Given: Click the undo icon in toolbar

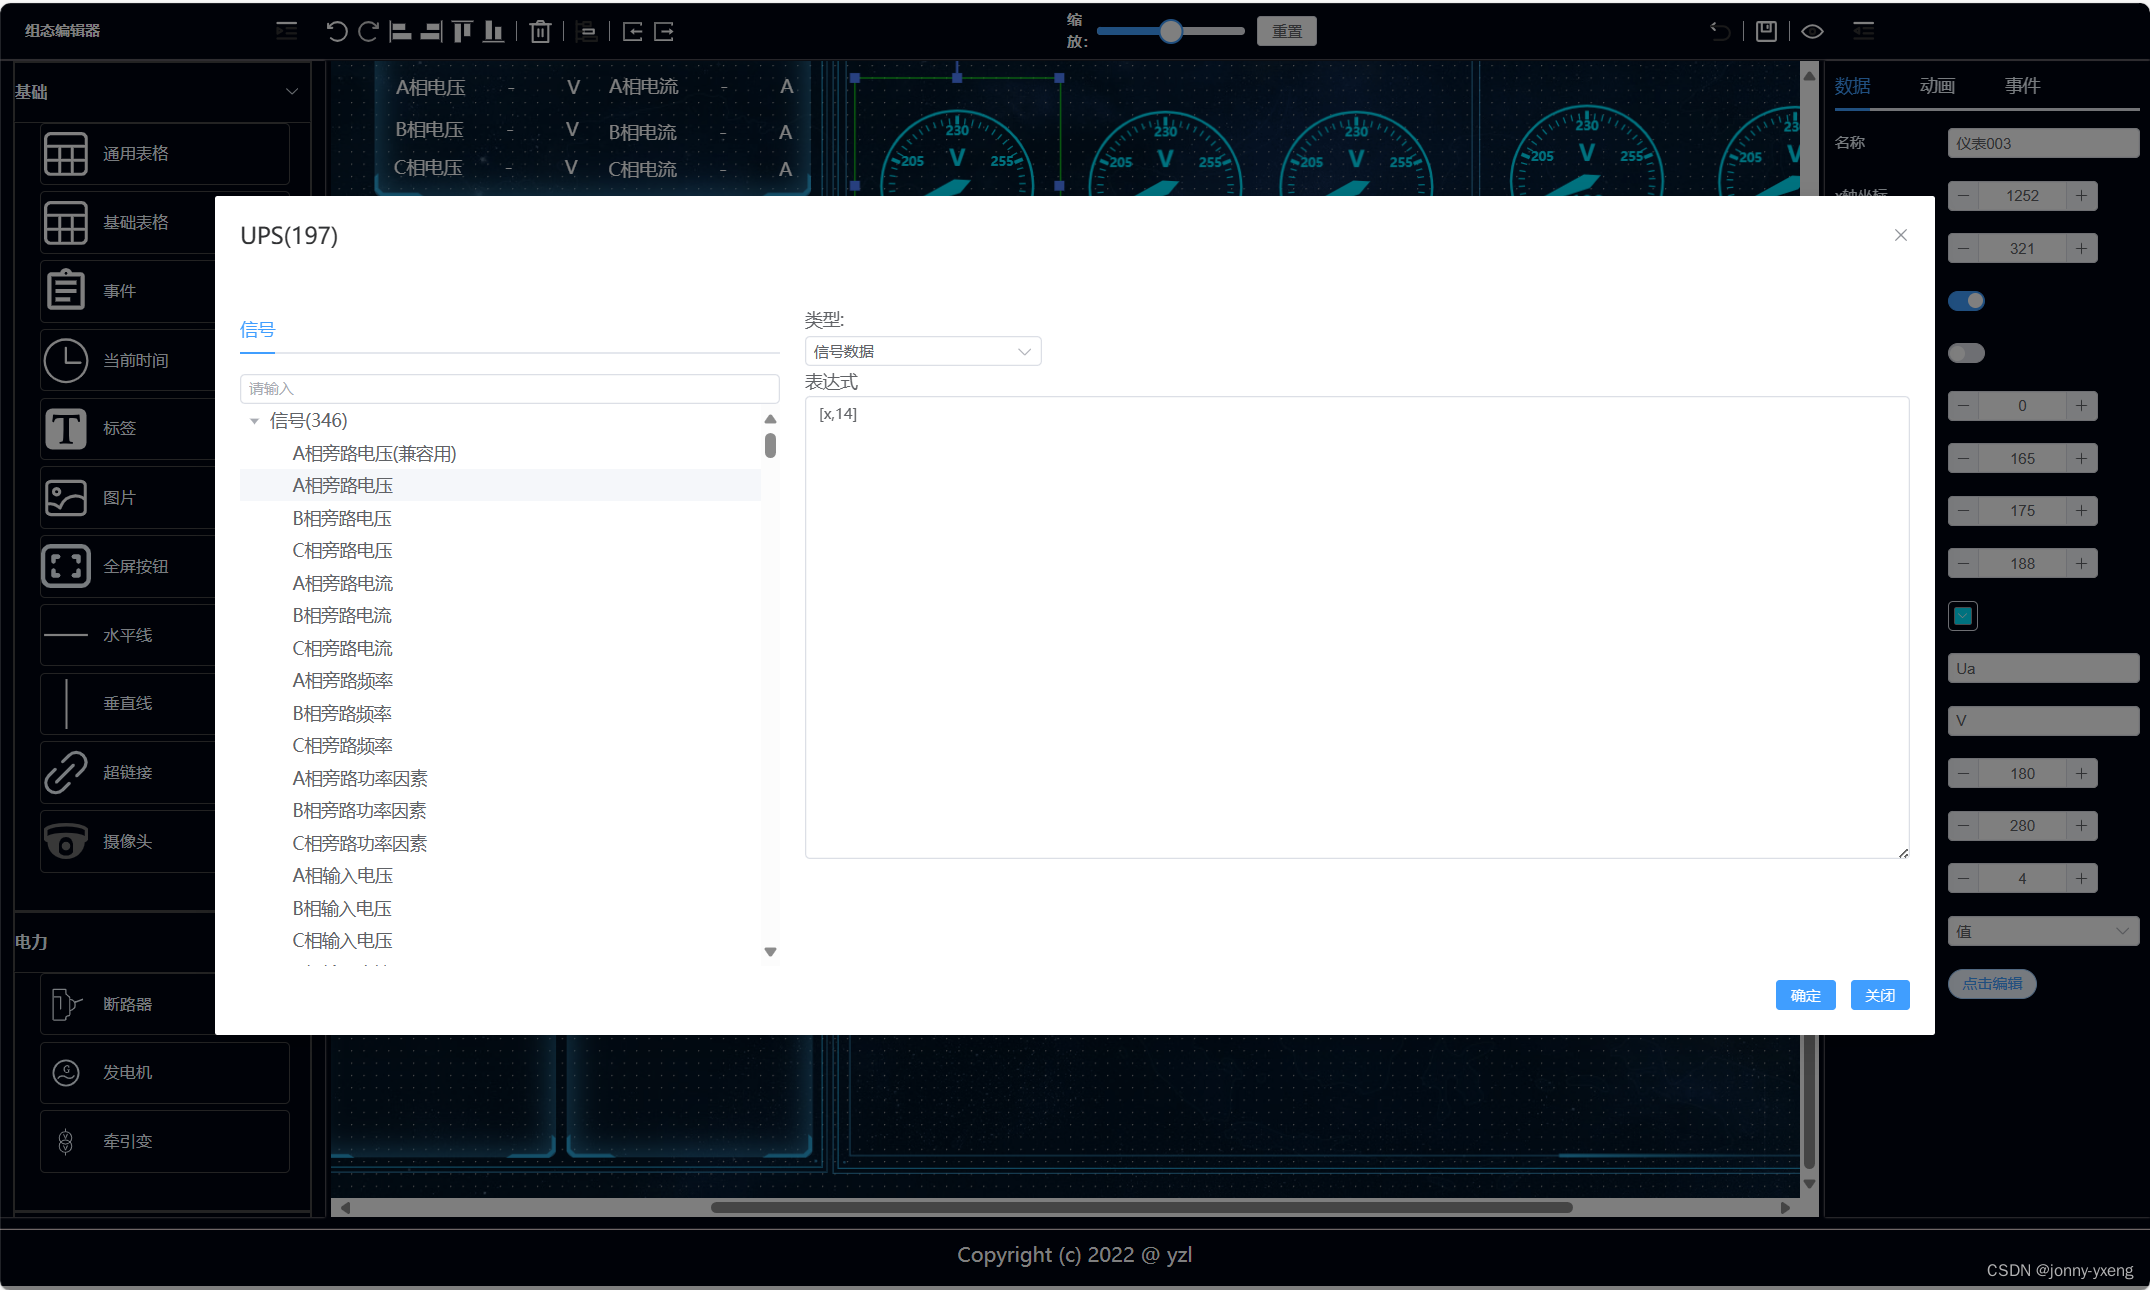Looking at the screenshot, I should pyautogui.click(x=336, y=32).
